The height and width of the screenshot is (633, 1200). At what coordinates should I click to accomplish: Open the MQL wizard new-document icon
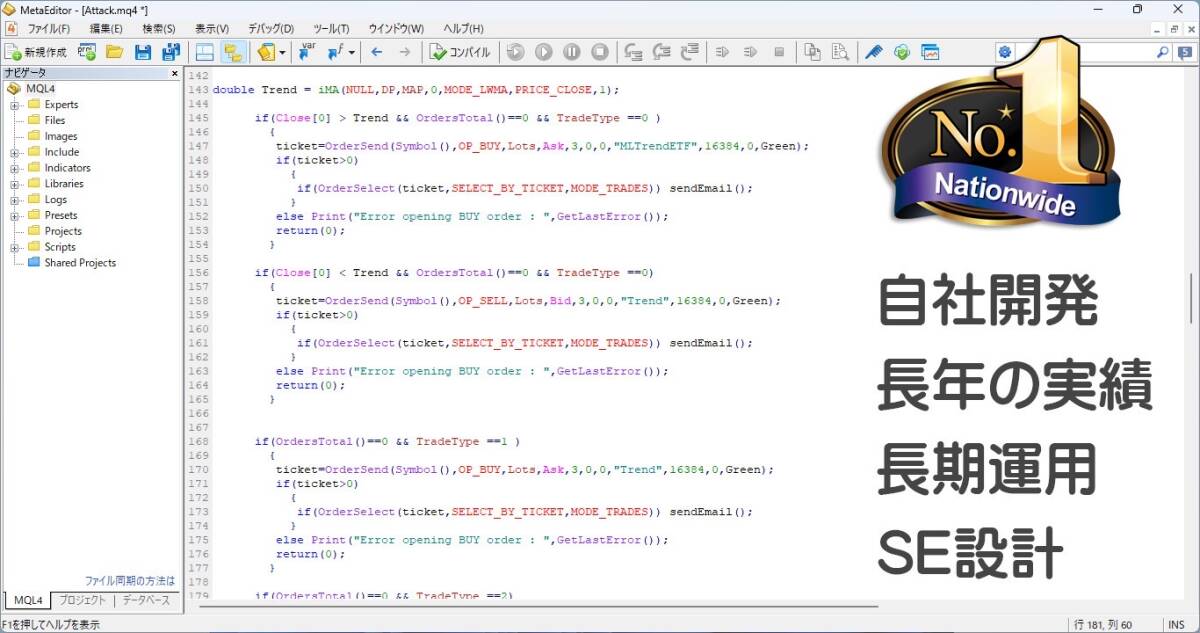pos(87,52)
